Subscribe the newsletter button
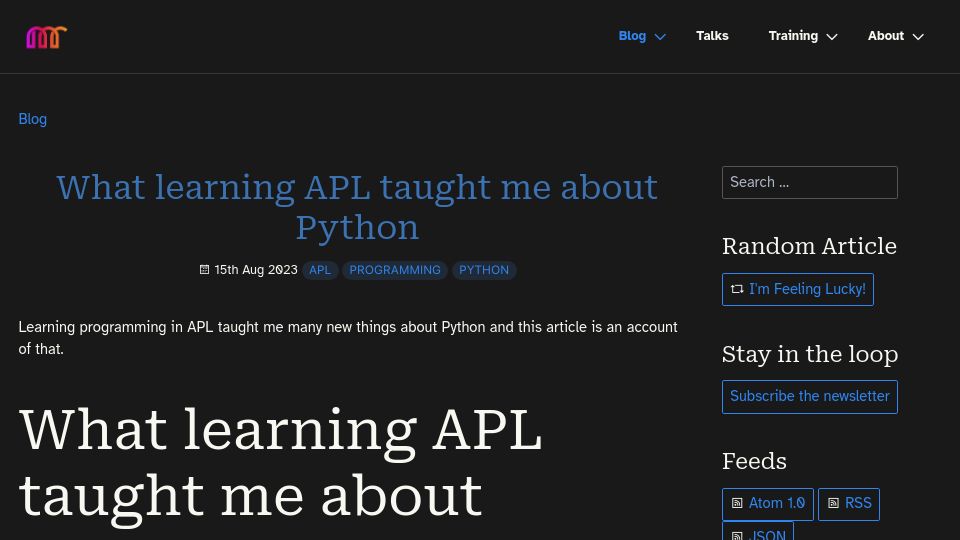 coord(809,397)
